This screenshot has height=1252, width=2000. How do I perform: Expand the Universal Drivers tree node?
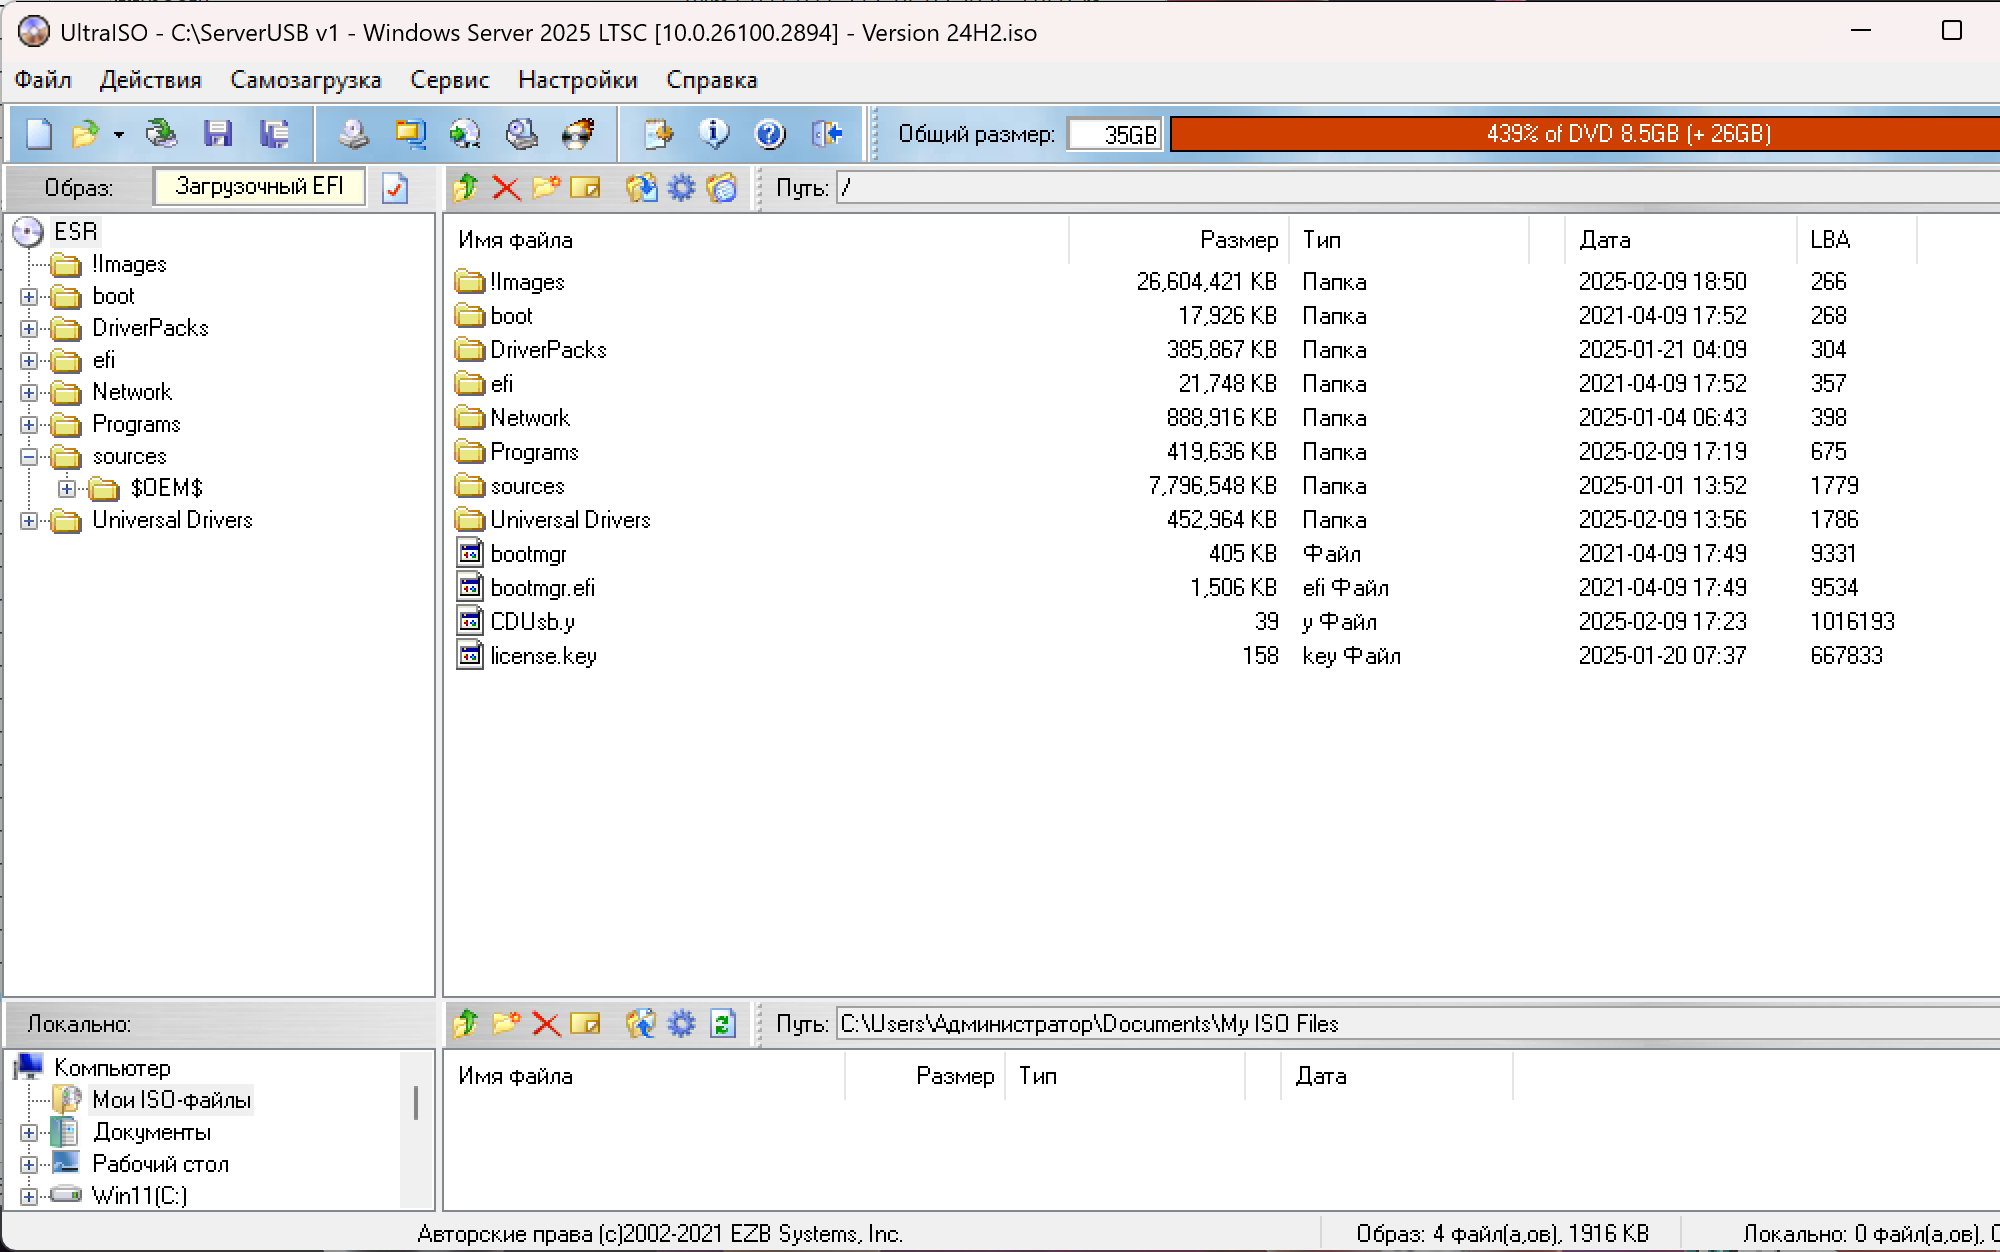[x=29, y=521]
